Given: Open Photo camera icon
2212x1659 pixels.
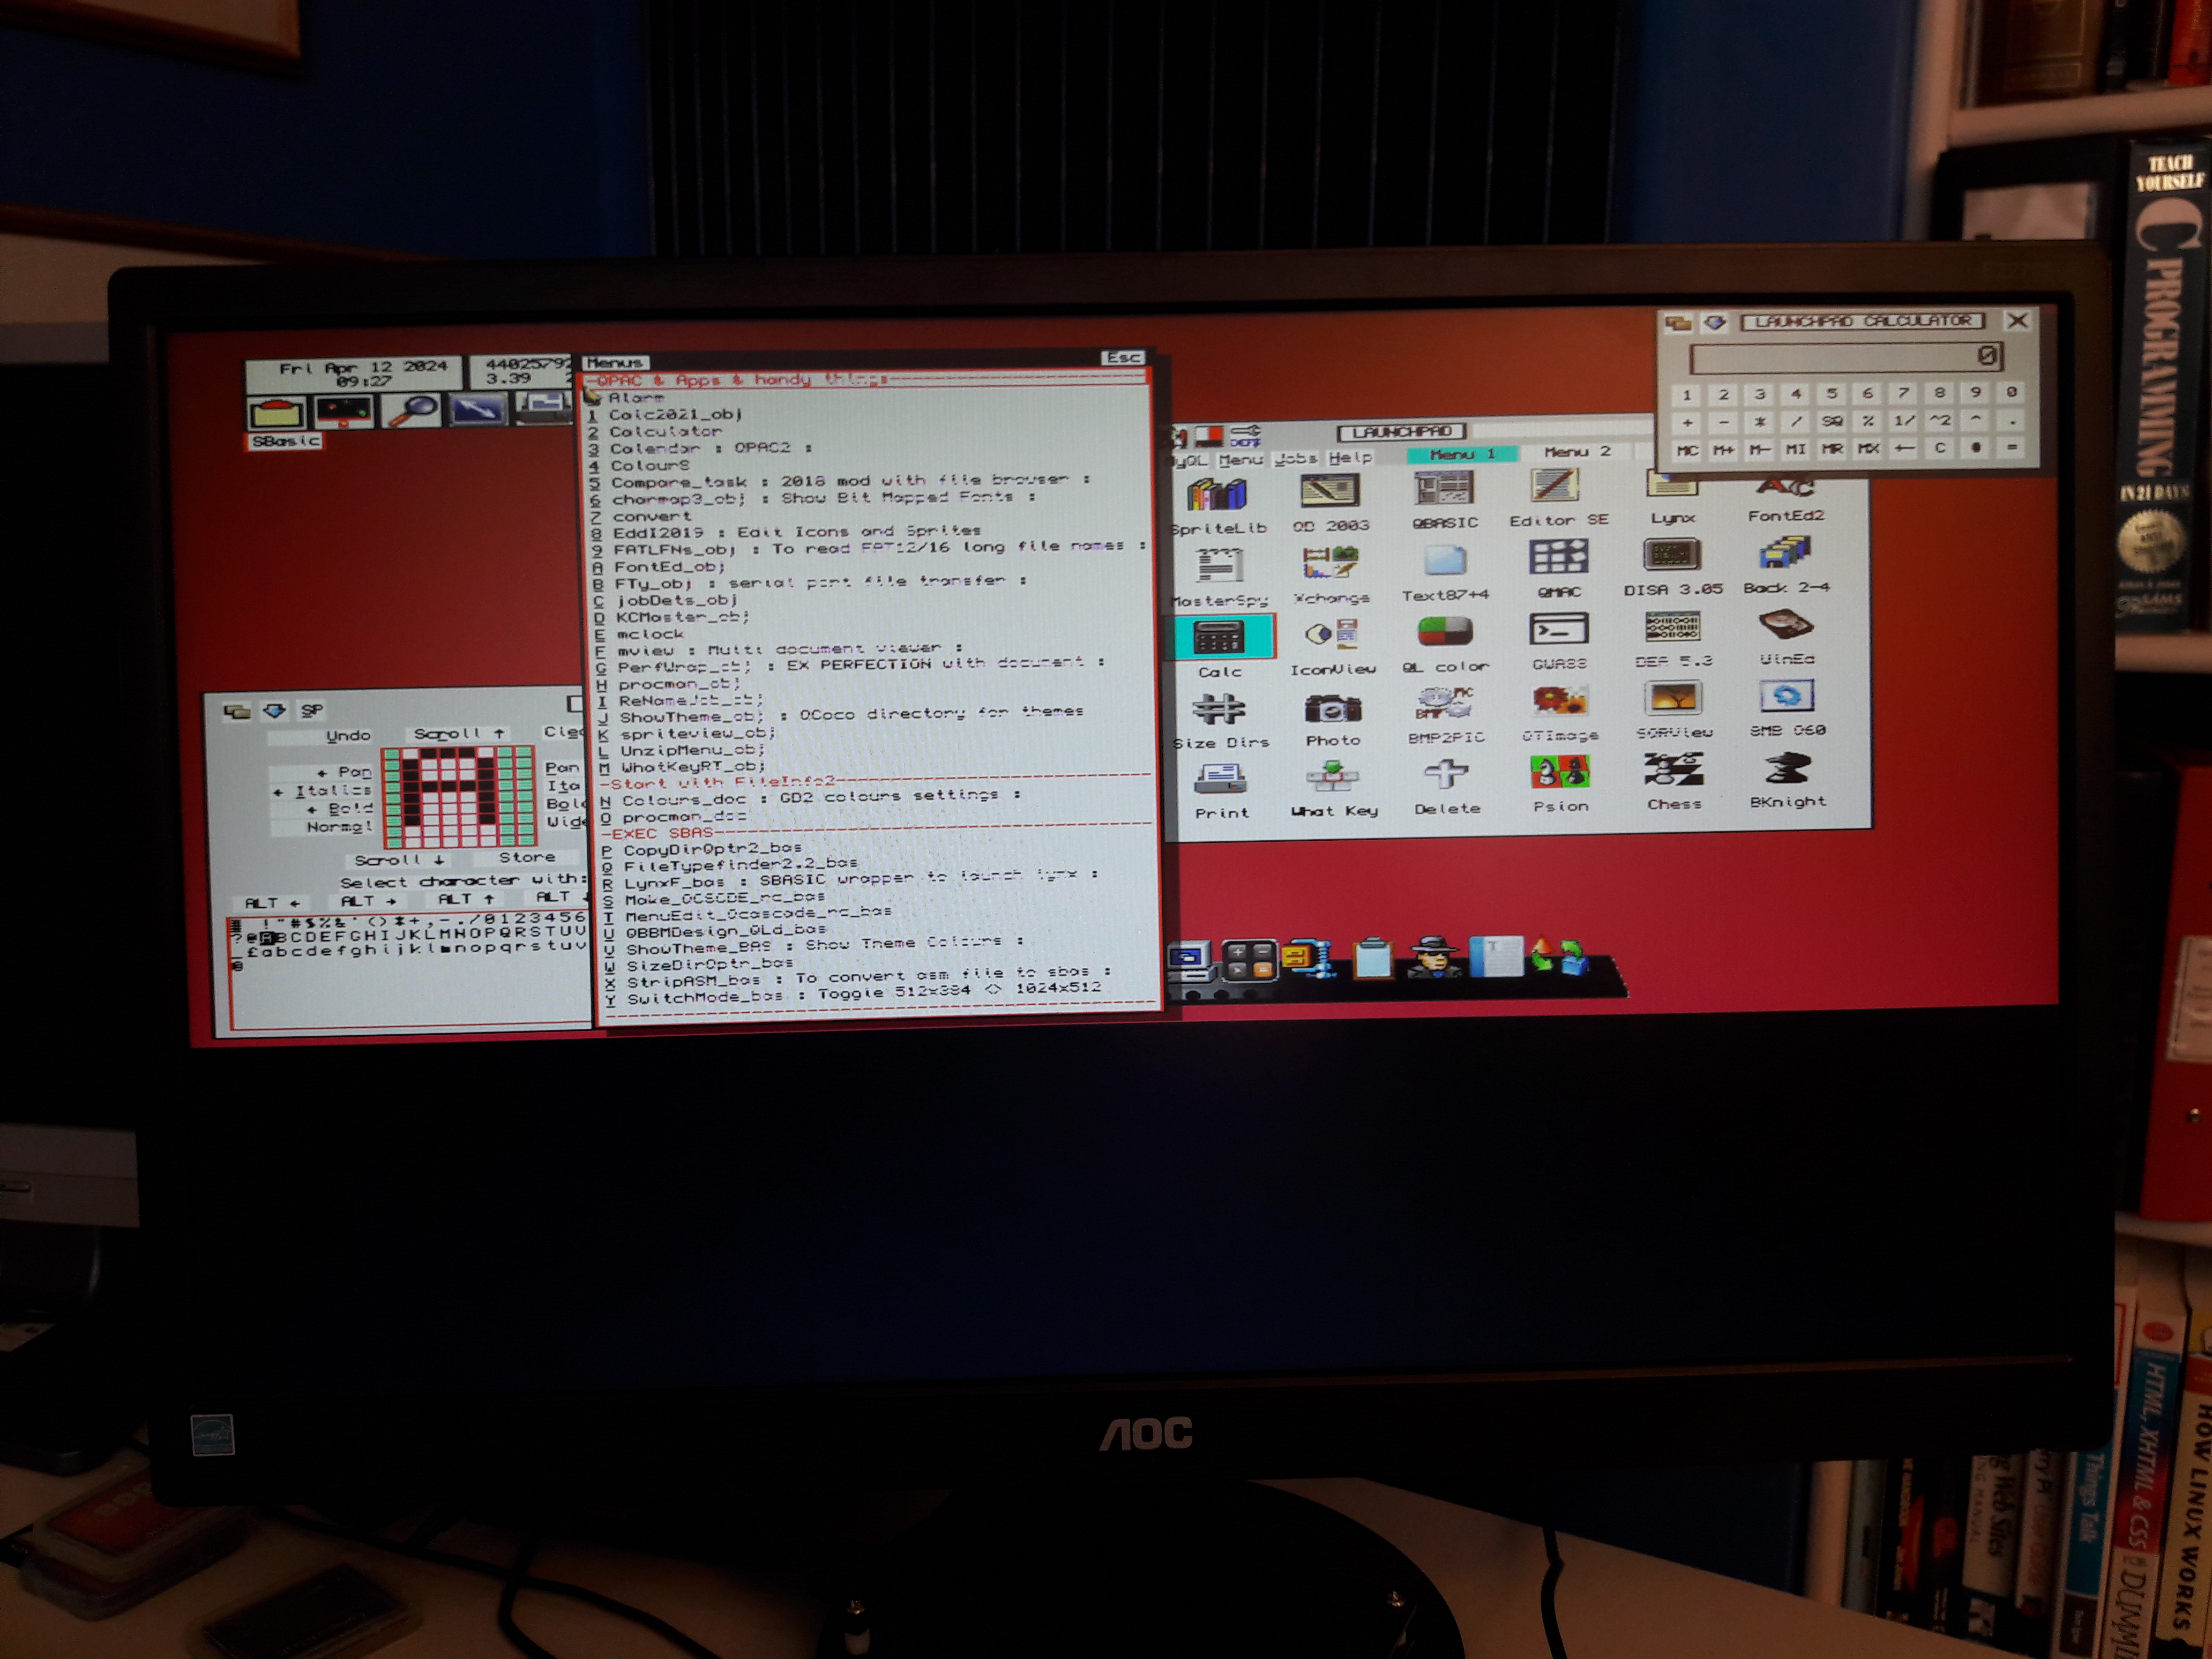Looking at the screenshot, I should (x=1333, y=709).
